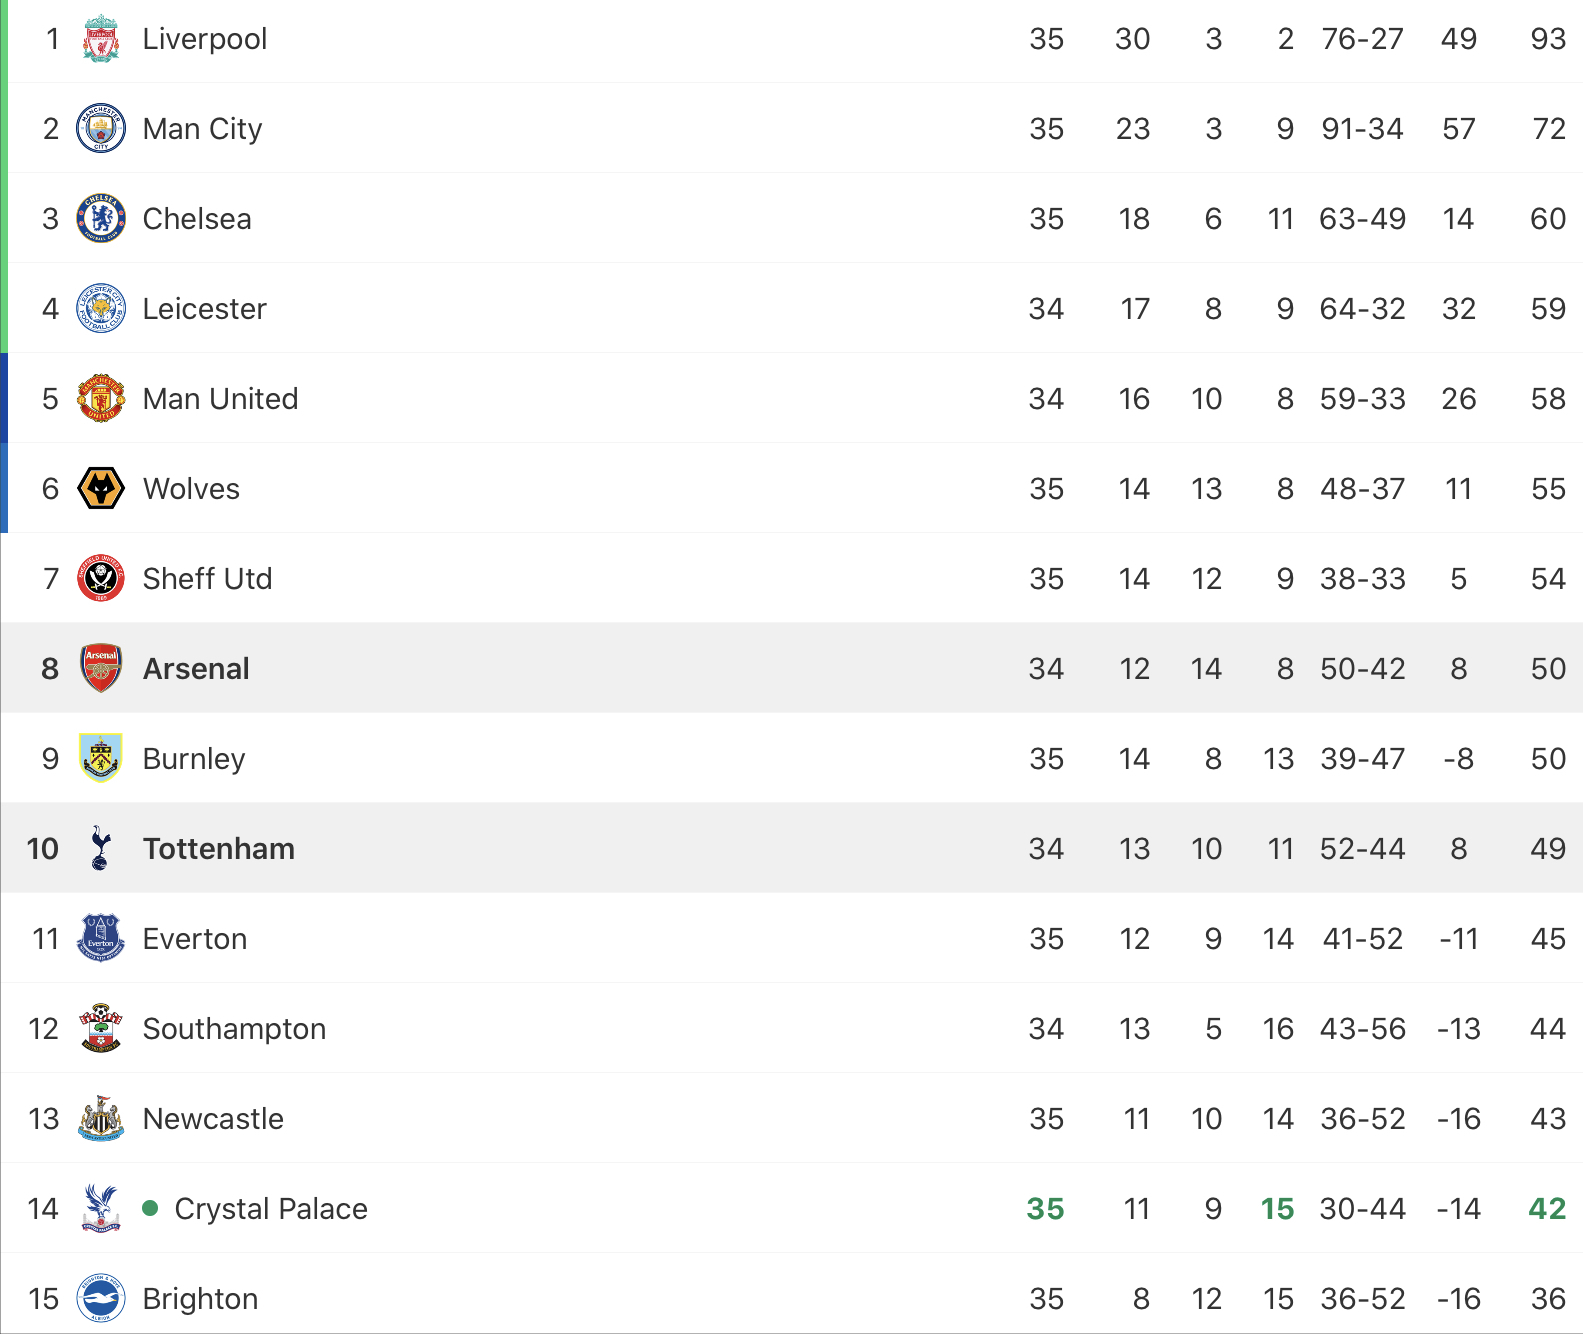Open the Everton team name link

195,939
